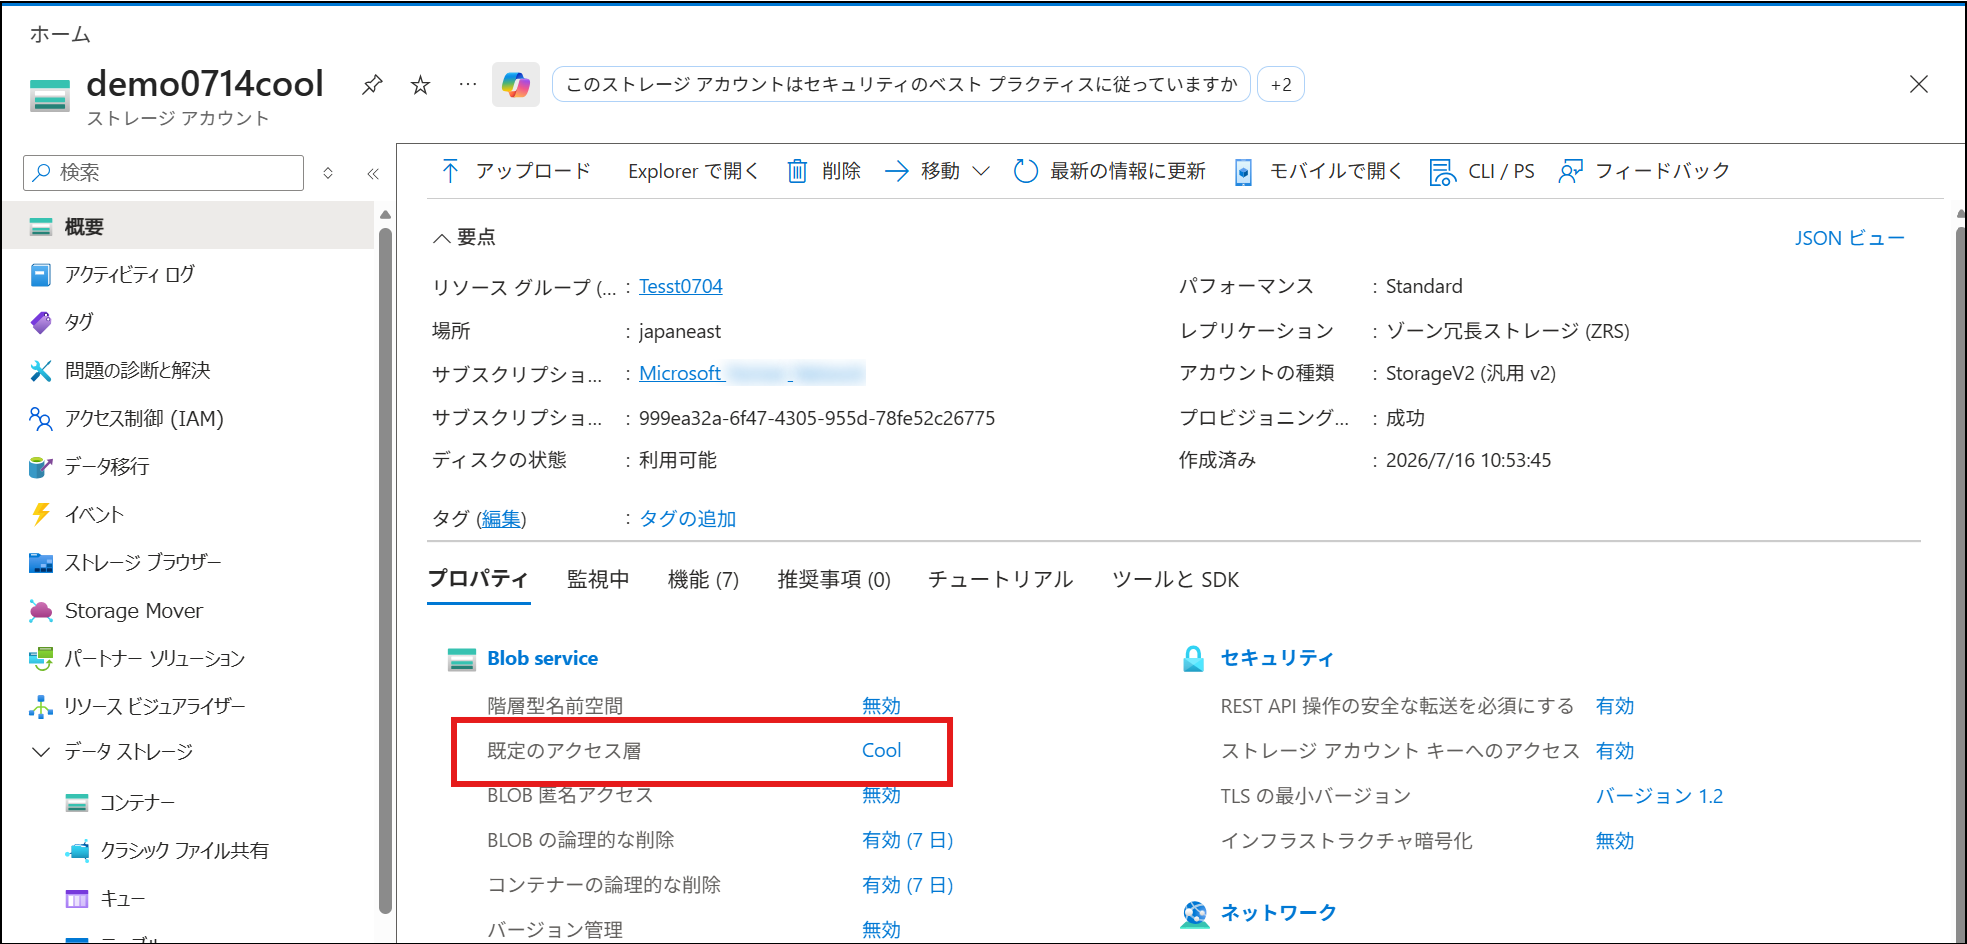The height and width of the screenshot is (944, 1967).
Task: Open the Network (ネットワーク) heading link
Action: [1278, 912]
